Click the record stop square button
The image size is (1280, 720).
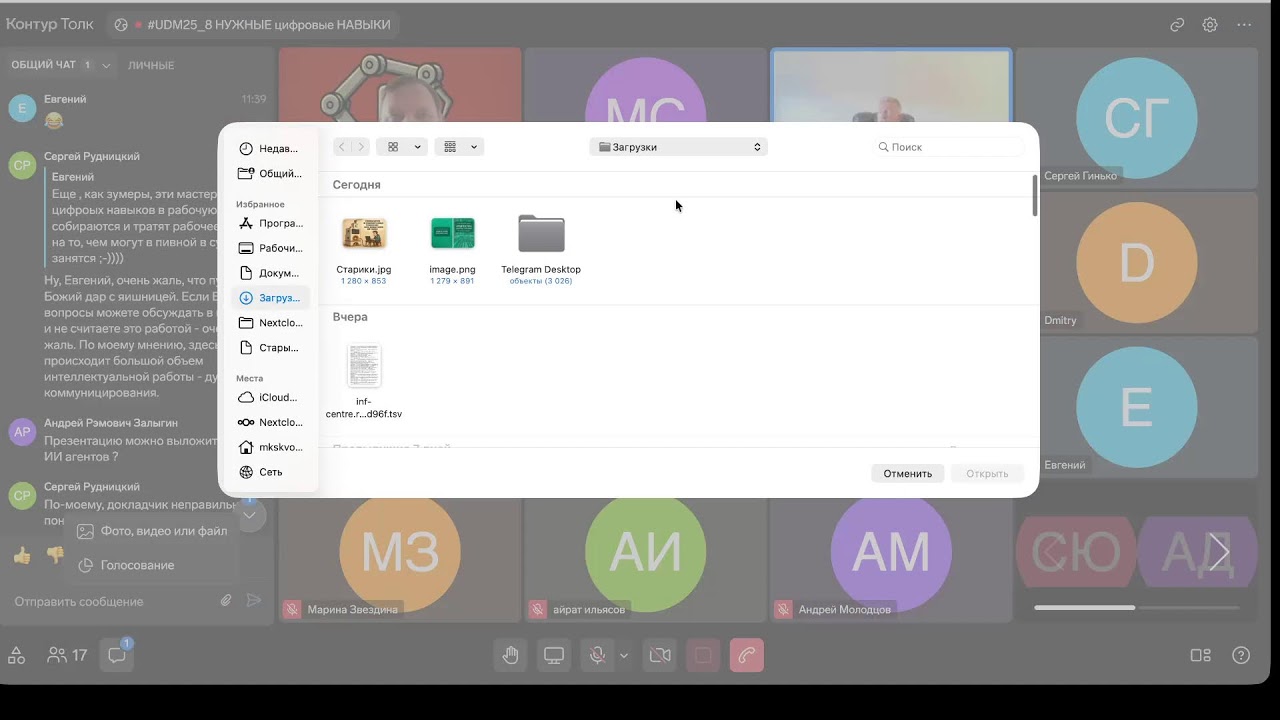[703, 655]
